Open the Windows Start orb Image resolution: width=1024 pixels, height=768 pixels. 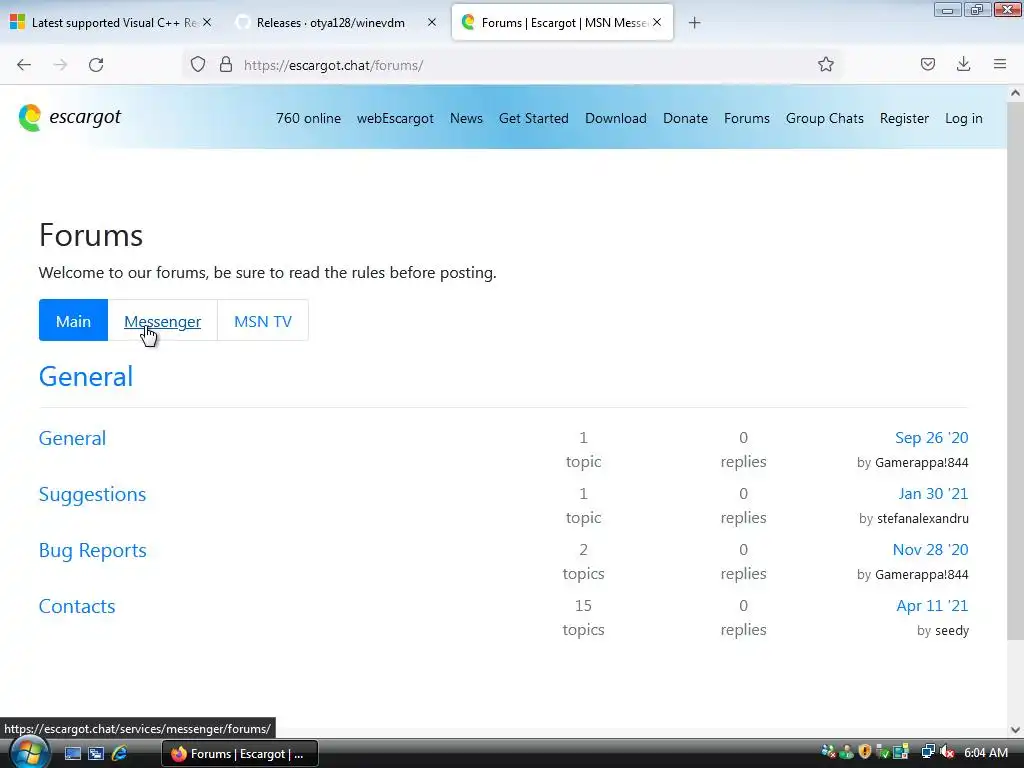click(x=28, y=753)
